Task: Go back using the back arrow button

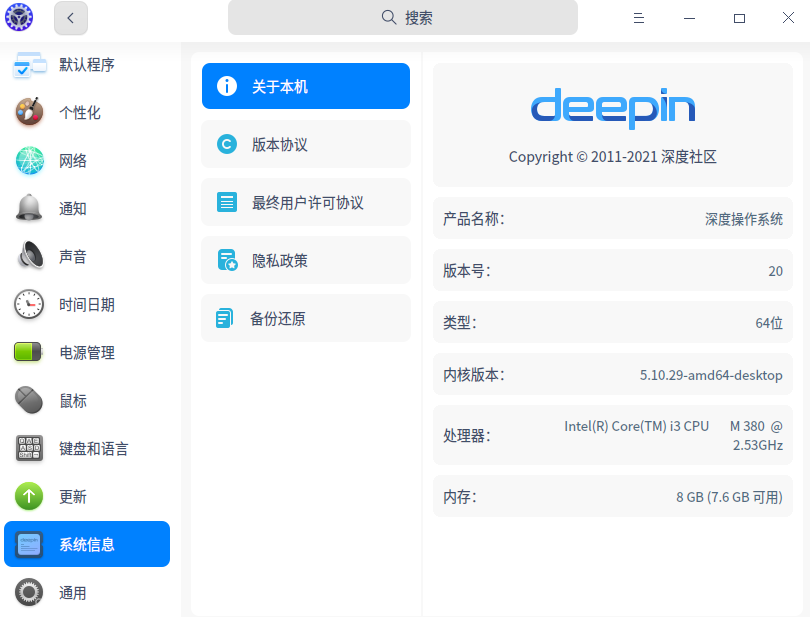Action: (71, 18)
